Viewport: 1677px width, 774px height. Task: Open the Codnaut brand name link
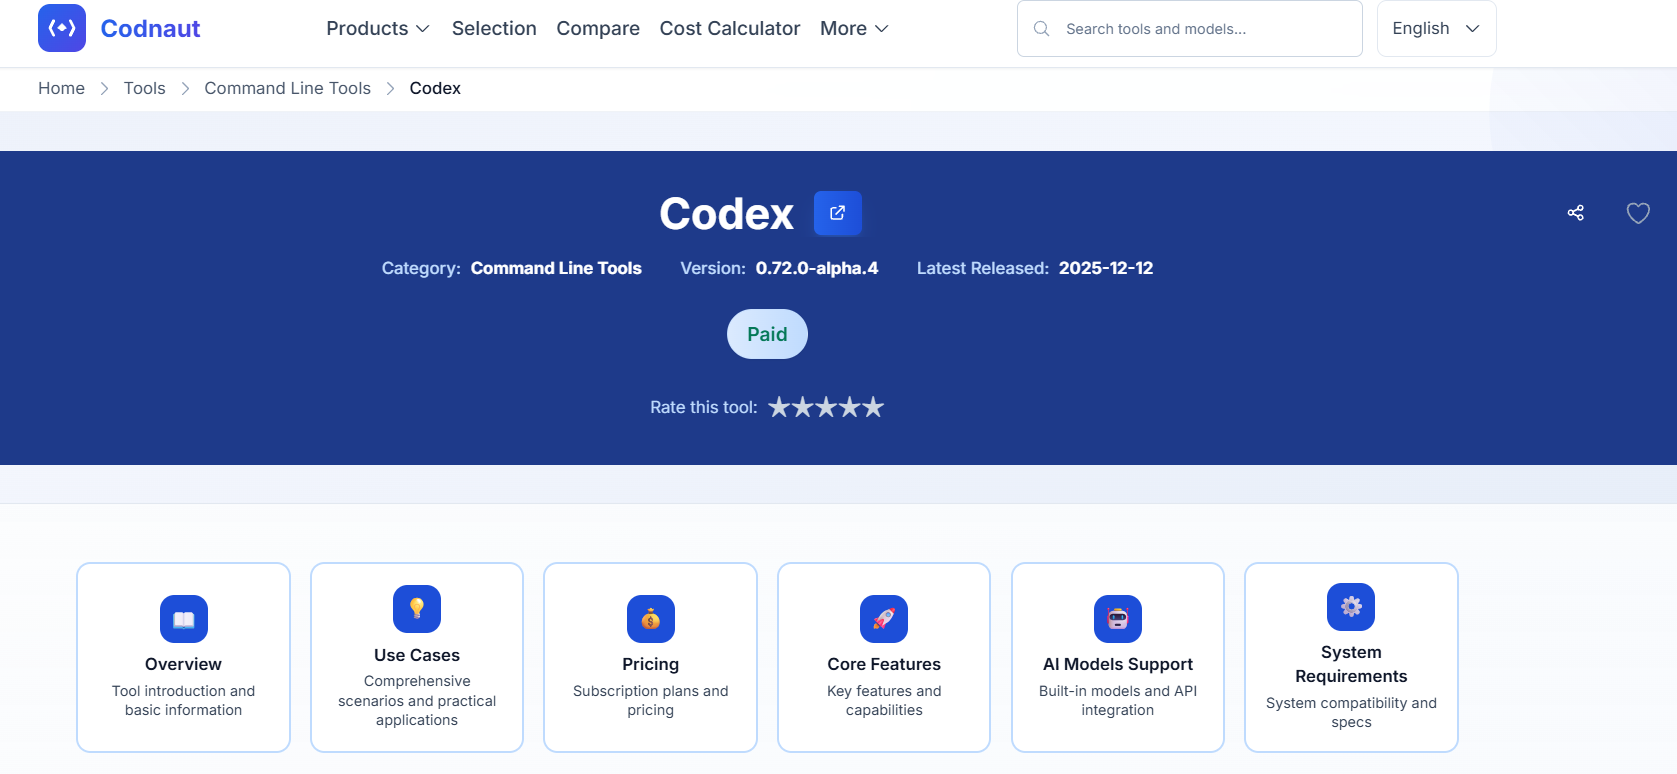point(150,28)
